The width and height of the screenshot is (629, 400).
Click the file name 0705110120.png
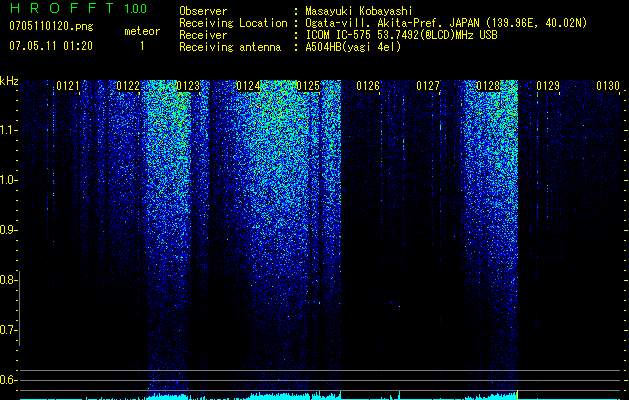pyautogui.click(x=51, y=27)
